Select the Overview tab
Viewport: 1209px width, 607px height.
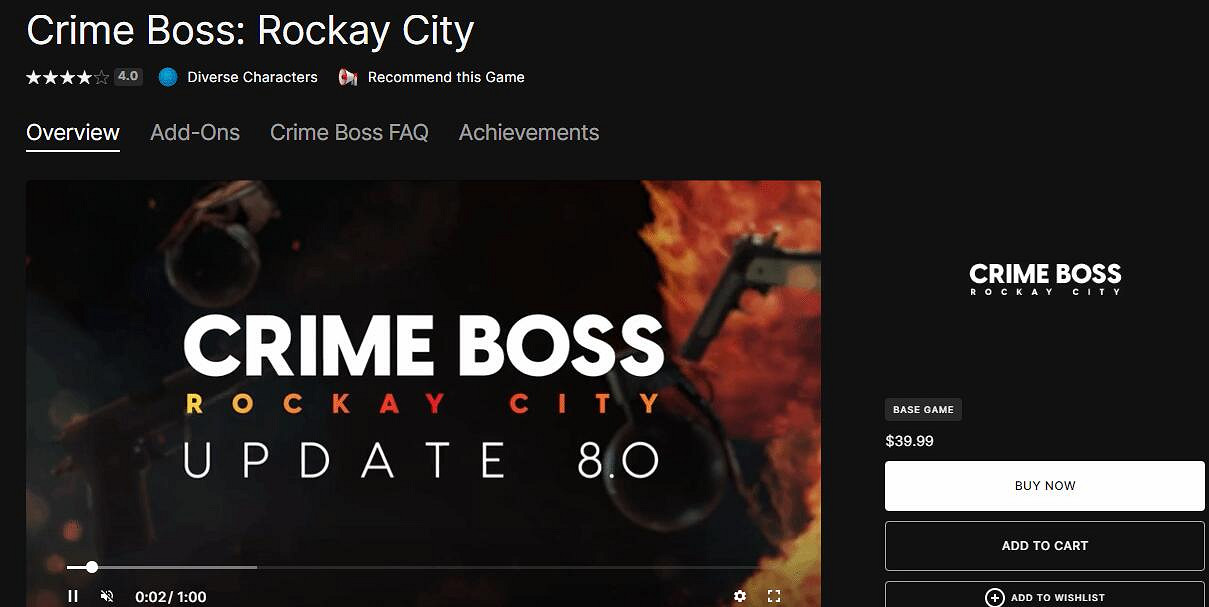click(x=73, y=132)
